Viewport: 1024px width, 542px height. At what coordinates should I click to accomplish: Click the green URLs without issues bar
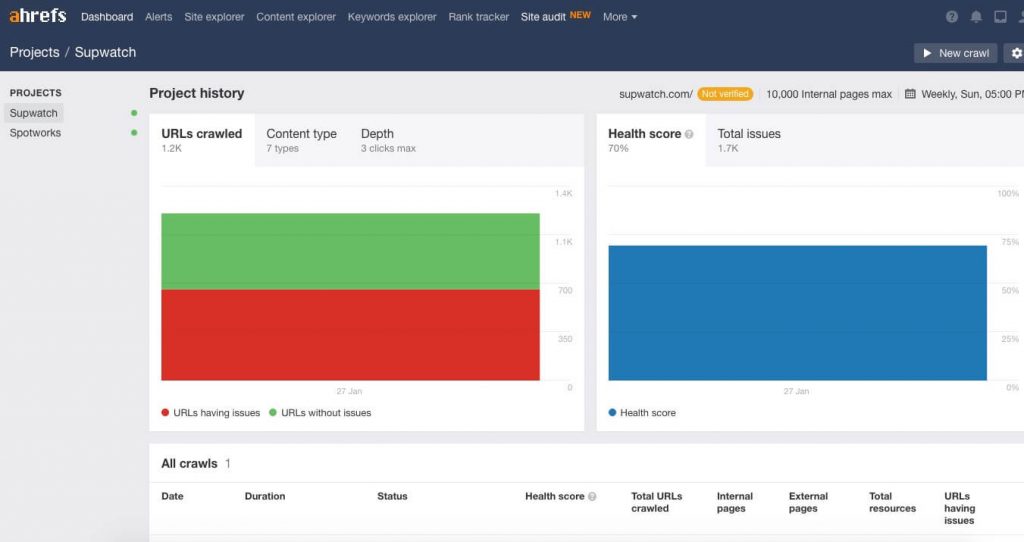coord(350,251)
